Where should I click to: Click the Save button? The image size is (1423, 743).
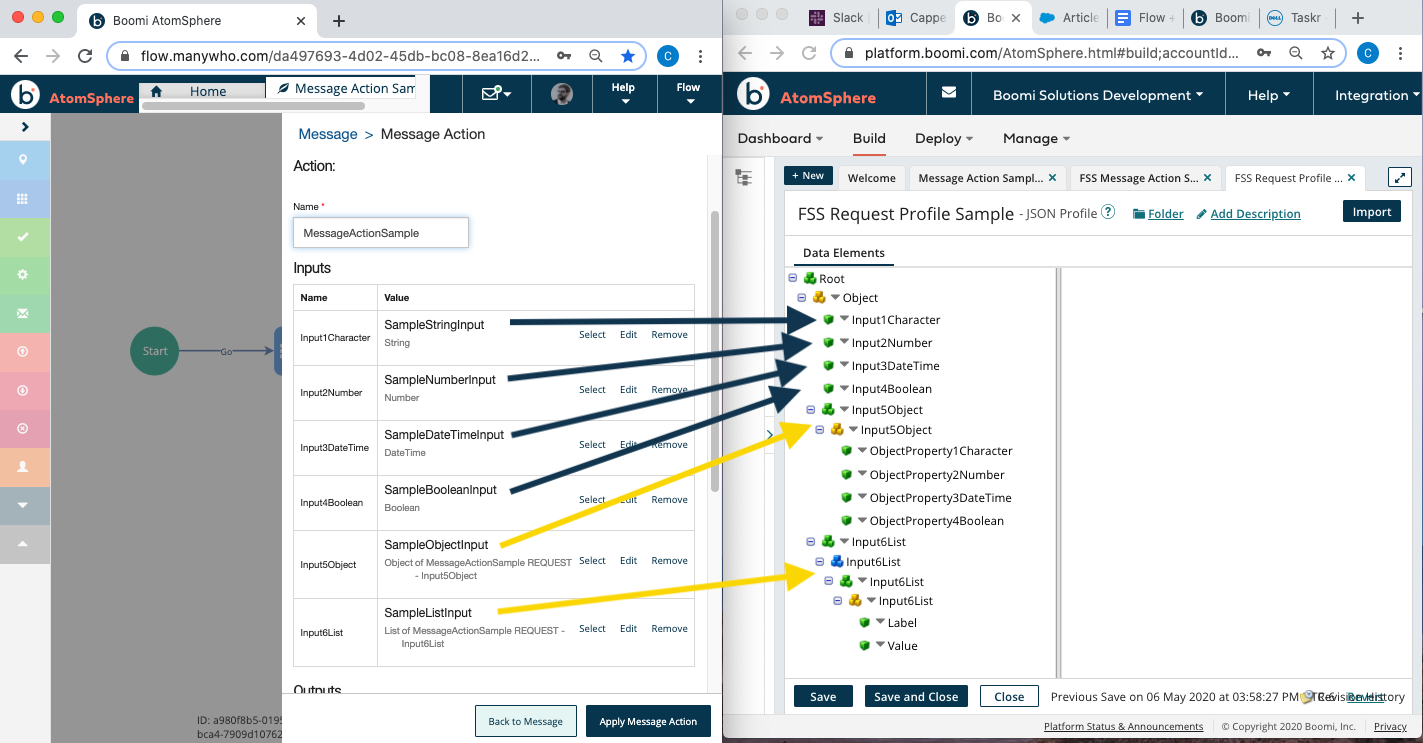point(823,697)
